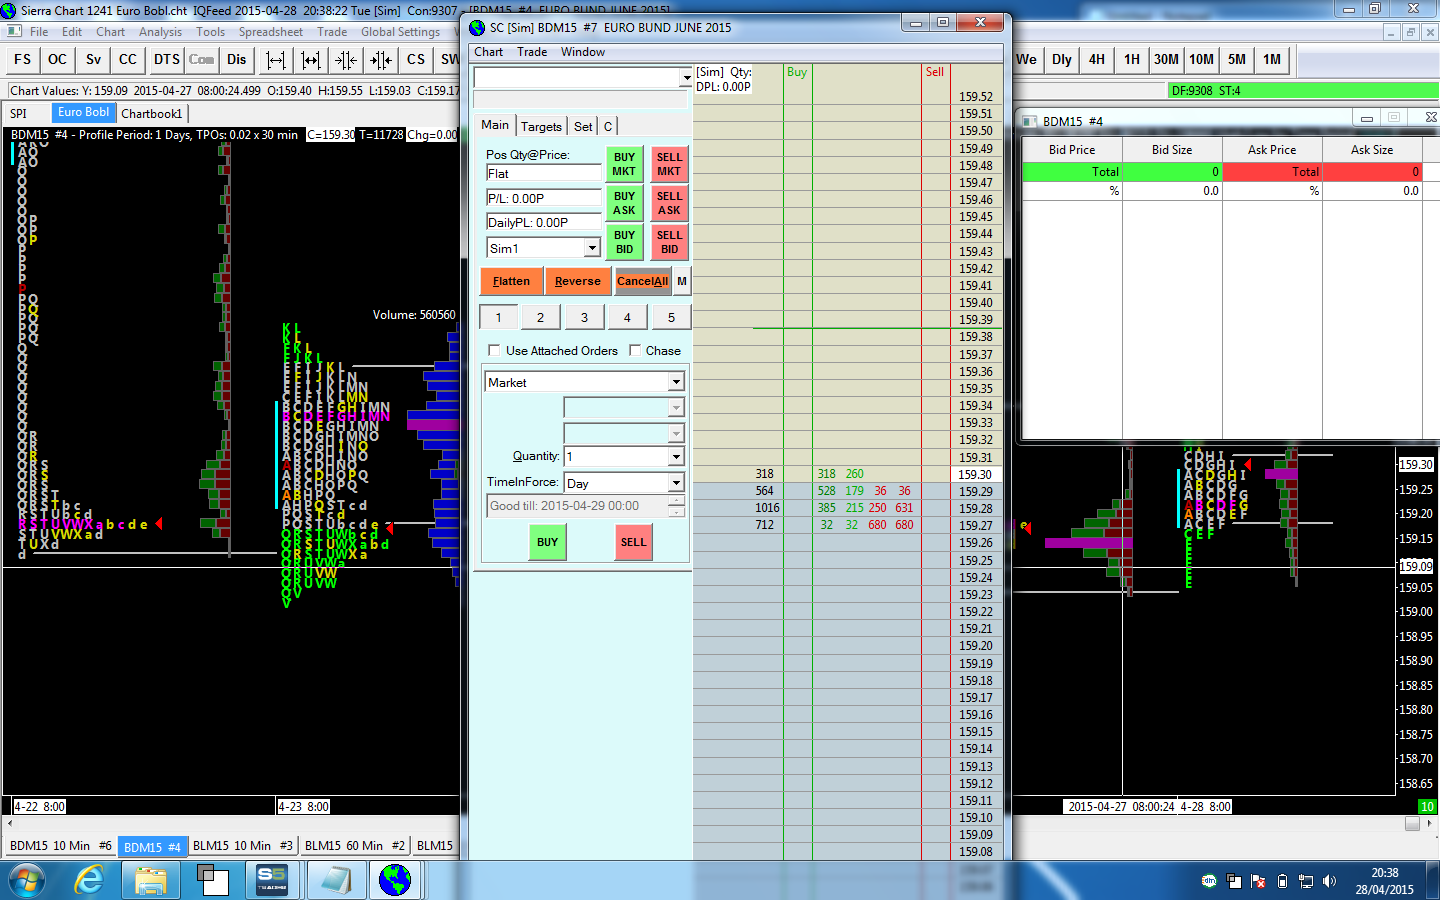Screen dimensions: 1440x900
Task: Switch chart to 1M timeframe
Action: (1272, 60)
